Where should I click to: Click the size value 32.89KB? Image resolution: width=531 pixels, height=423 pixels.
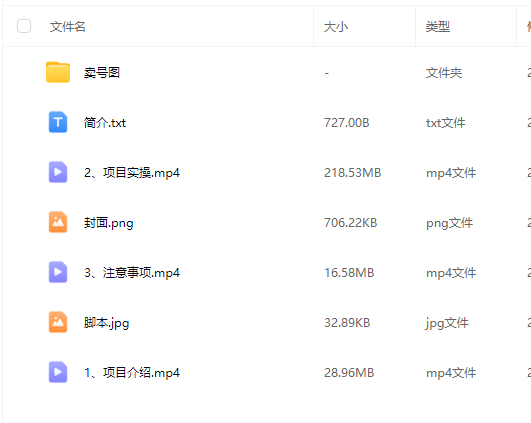click(x=347, y=323)
